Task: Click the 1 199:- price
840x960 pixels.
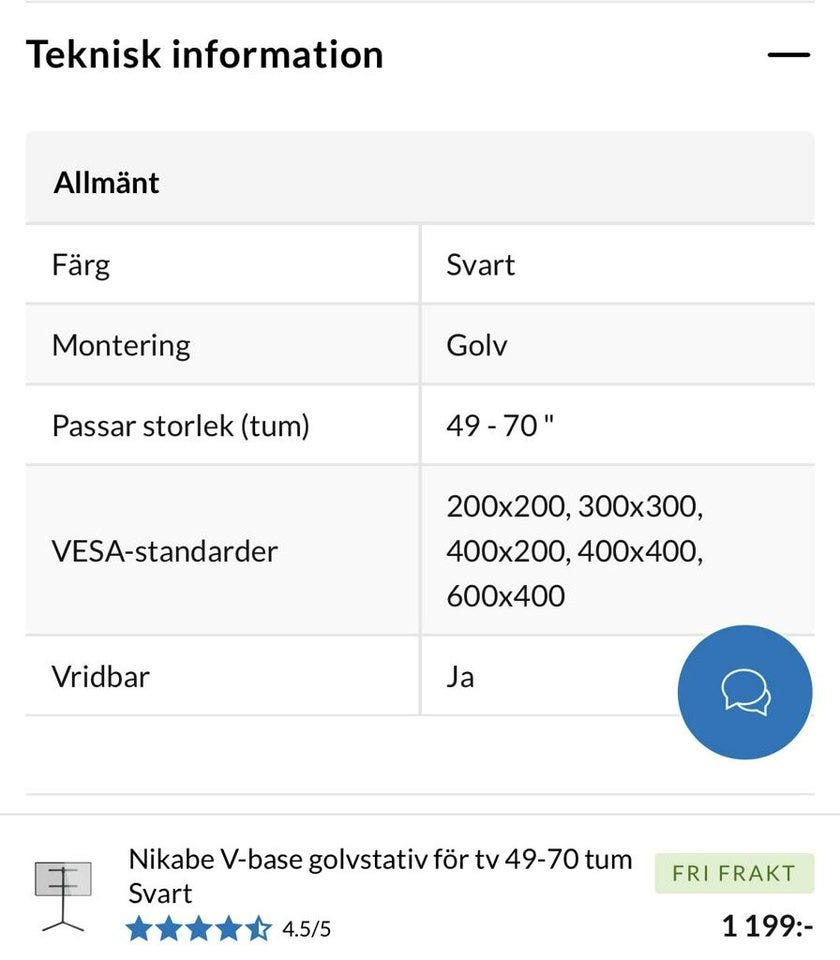Action: 767,926
